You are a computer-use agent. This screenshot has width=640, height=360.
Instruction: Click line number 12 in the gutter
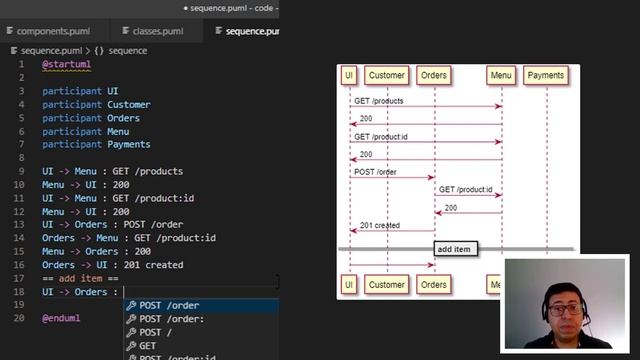[19, 211]
